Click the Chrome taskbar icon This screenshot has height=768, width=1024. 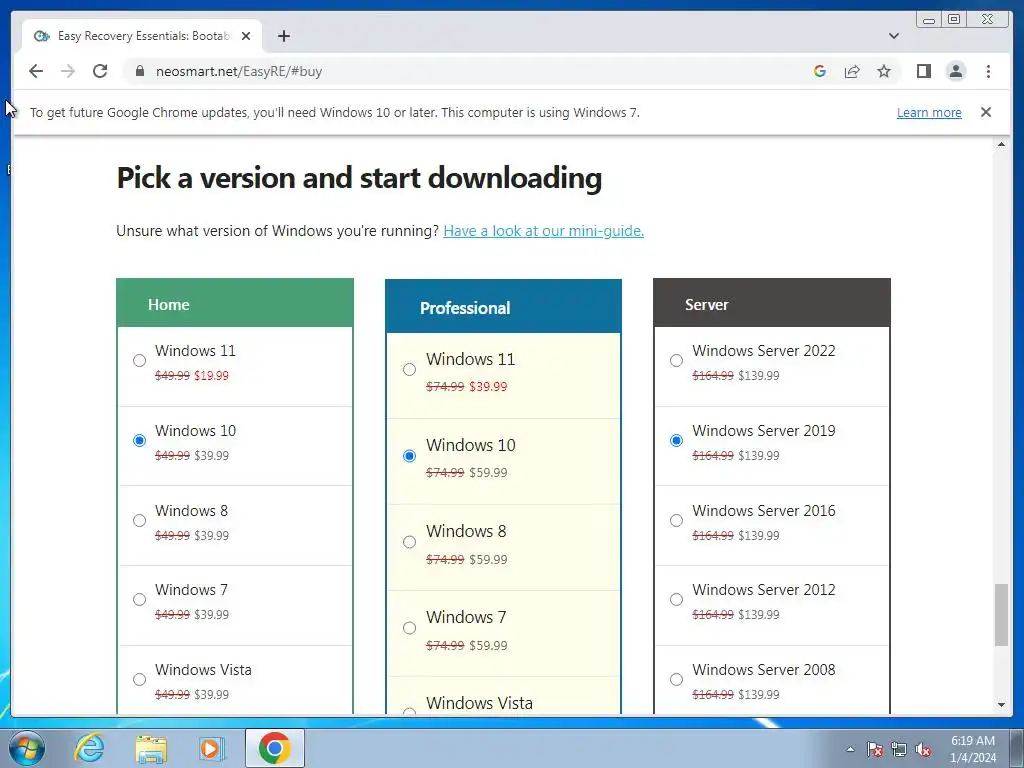pos(274,748)
